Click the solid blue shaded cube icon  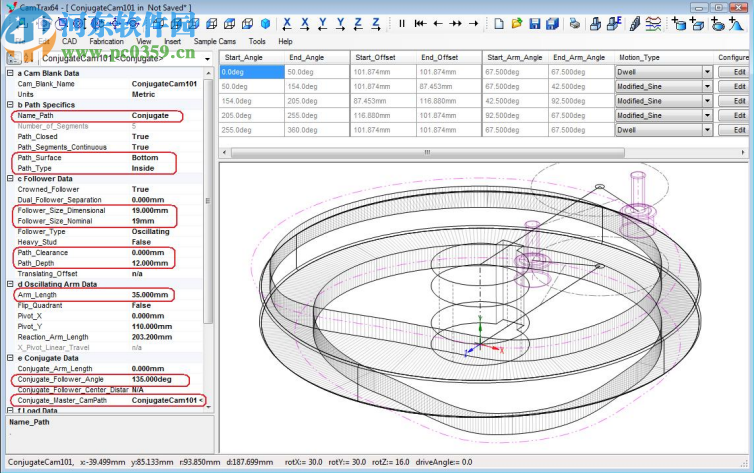click(x=265, y=23)
